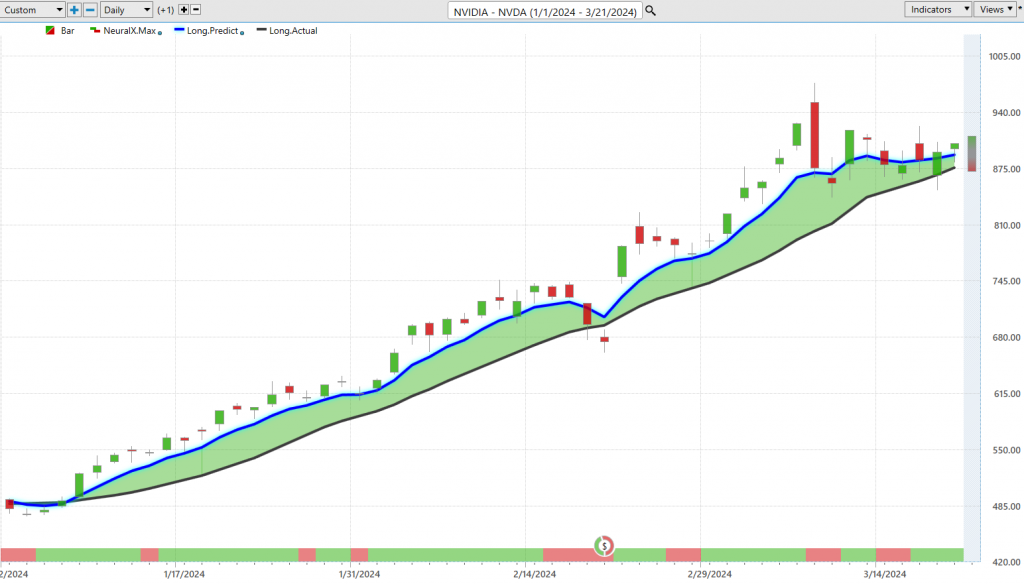This screenshot has width=1024, height=584.
Task: Click the black minus forecast decrement button
Action: point(196,9)
